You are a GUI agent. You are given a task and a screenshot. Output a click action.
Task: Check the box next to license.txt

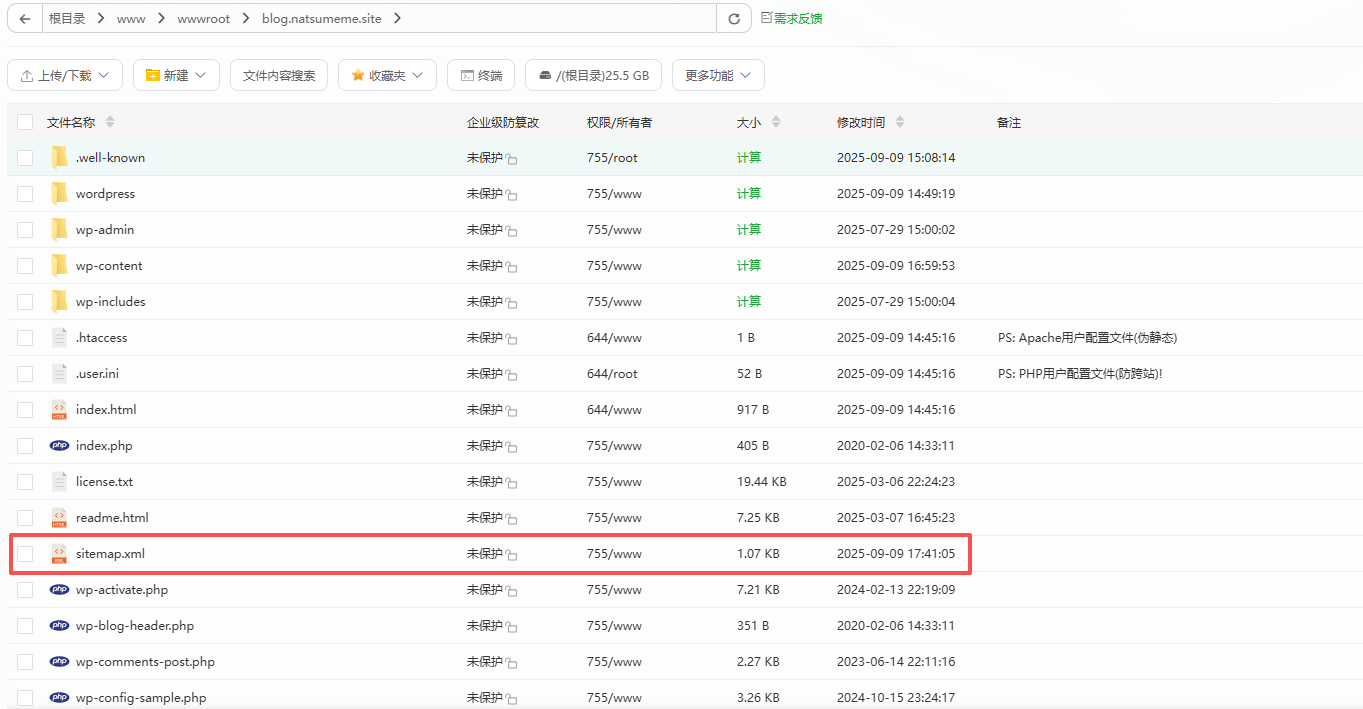pyautogui.click(x=25, y=482)
